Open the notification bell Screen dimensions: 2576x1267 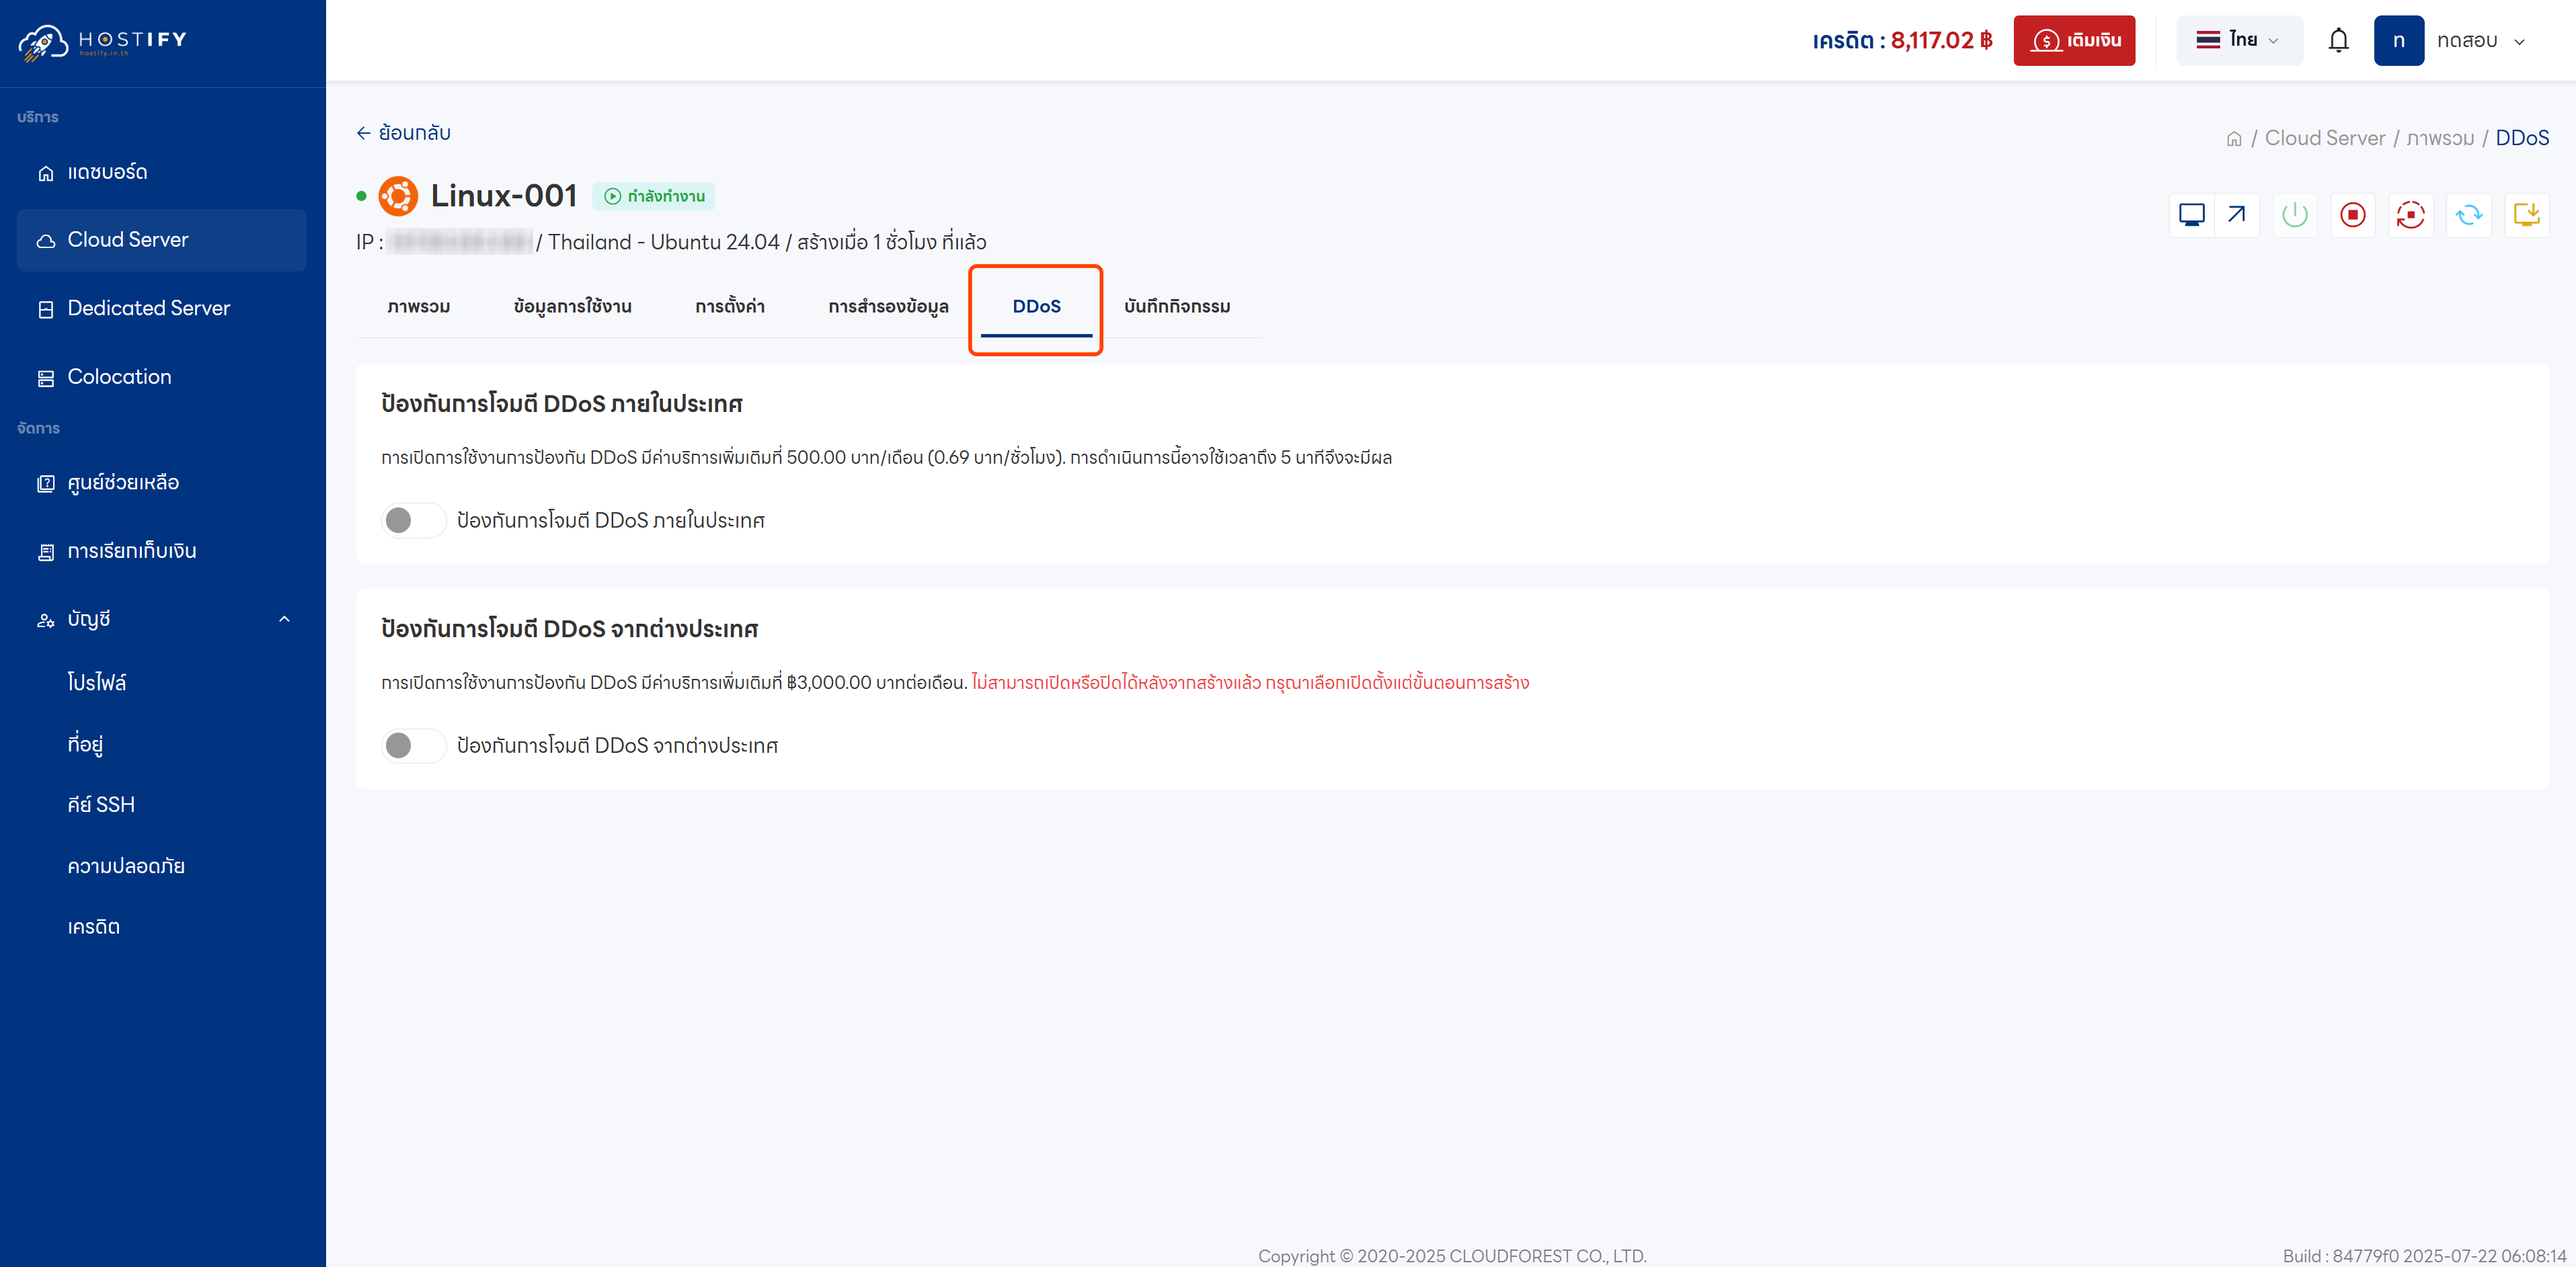point(2338,40)
